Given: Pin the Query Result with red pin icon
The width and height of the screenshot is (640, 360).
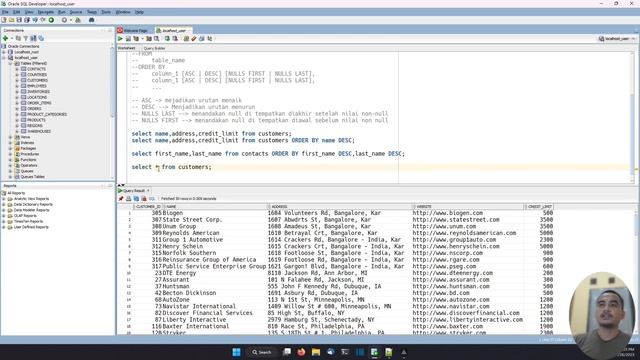Looking at the screenshot, I should [x=121, y=198].
